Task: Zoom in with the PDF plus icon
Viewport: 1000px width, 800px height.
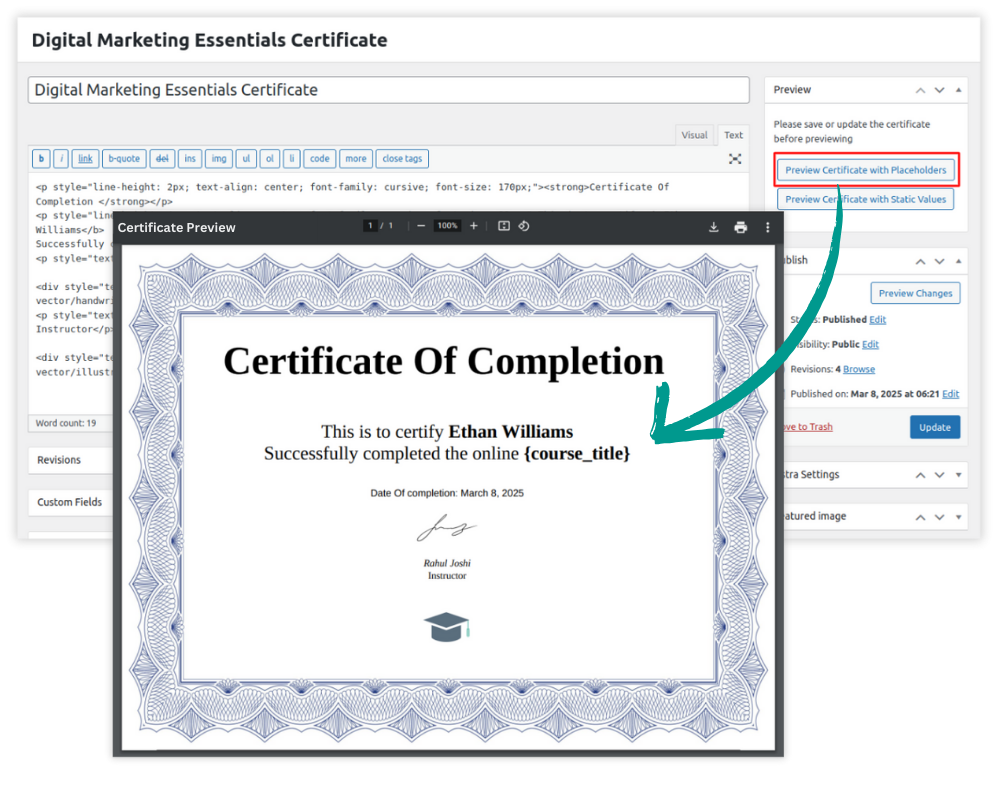Action: point(474,226)
